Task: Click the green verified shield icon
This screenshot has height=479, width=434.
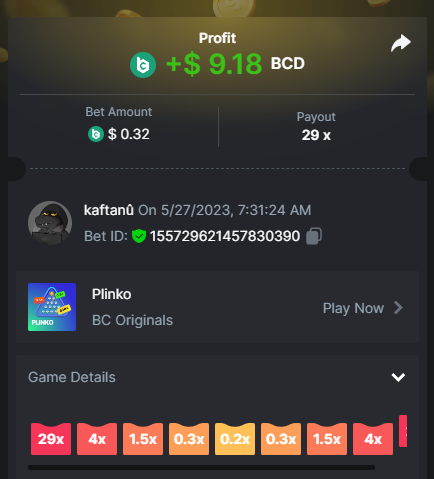Action: tap(139, 236)
